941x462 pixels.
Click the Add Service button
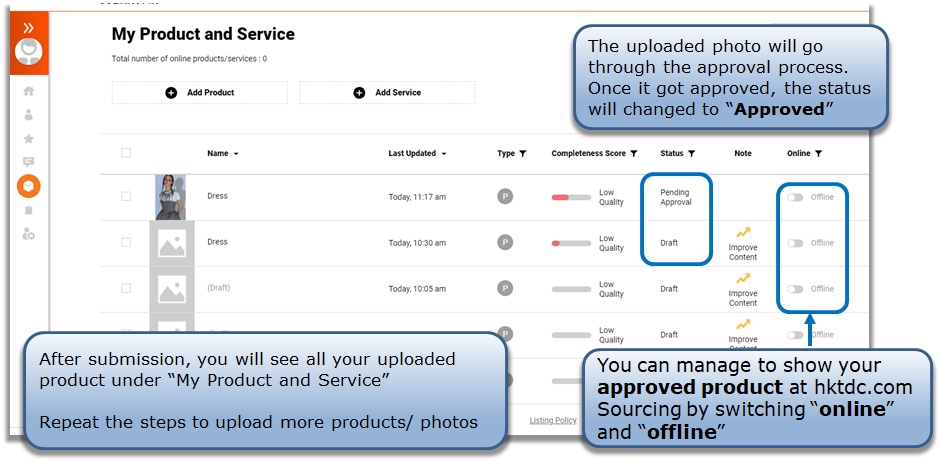click(387, 92)
